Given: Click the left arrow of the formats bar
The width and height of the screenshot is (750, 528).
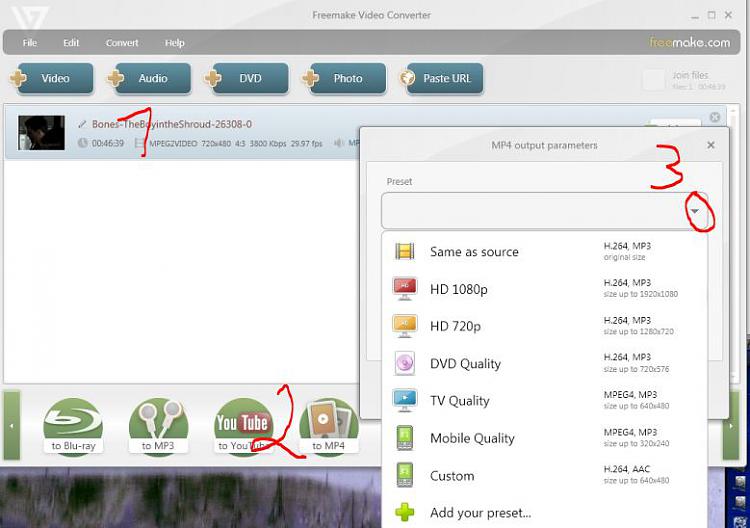Looking at the screenshot, I should [x=12, y=425].
